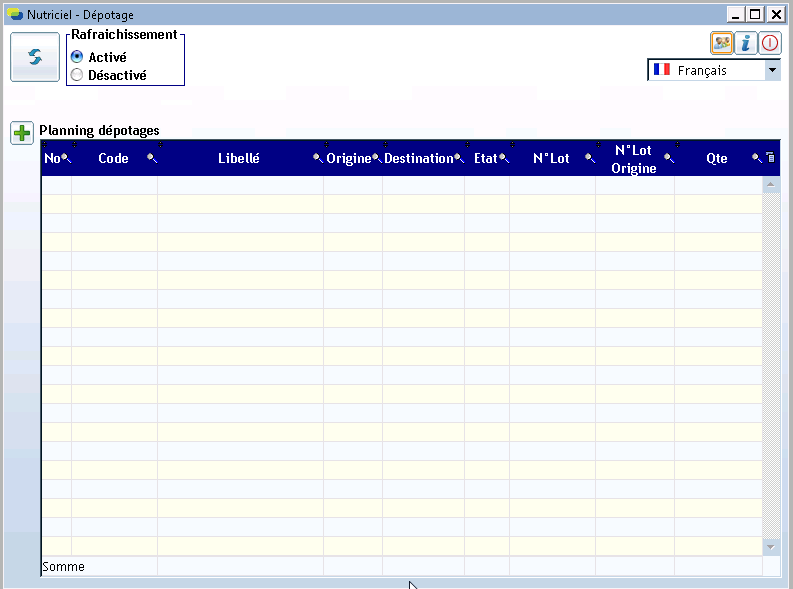Click the Destination column search magnifier
Image resolution: width=793 pixels, height=589 pixels.
click(459, 159)
